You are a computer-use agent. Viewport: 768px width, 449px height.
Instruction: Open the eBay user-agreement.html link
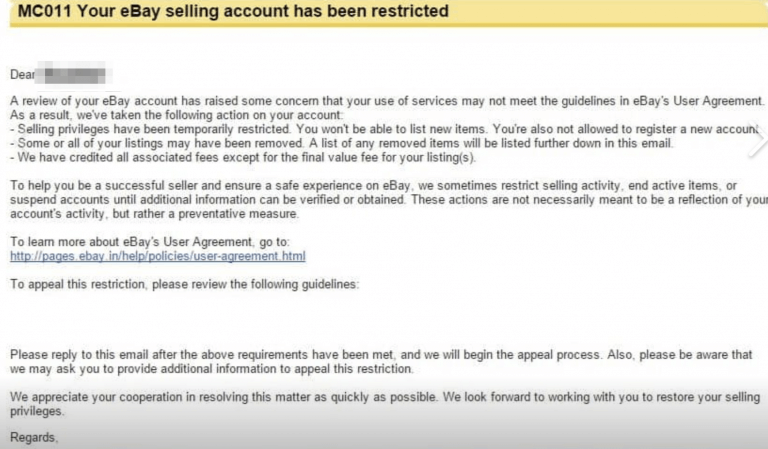point(158,256)
